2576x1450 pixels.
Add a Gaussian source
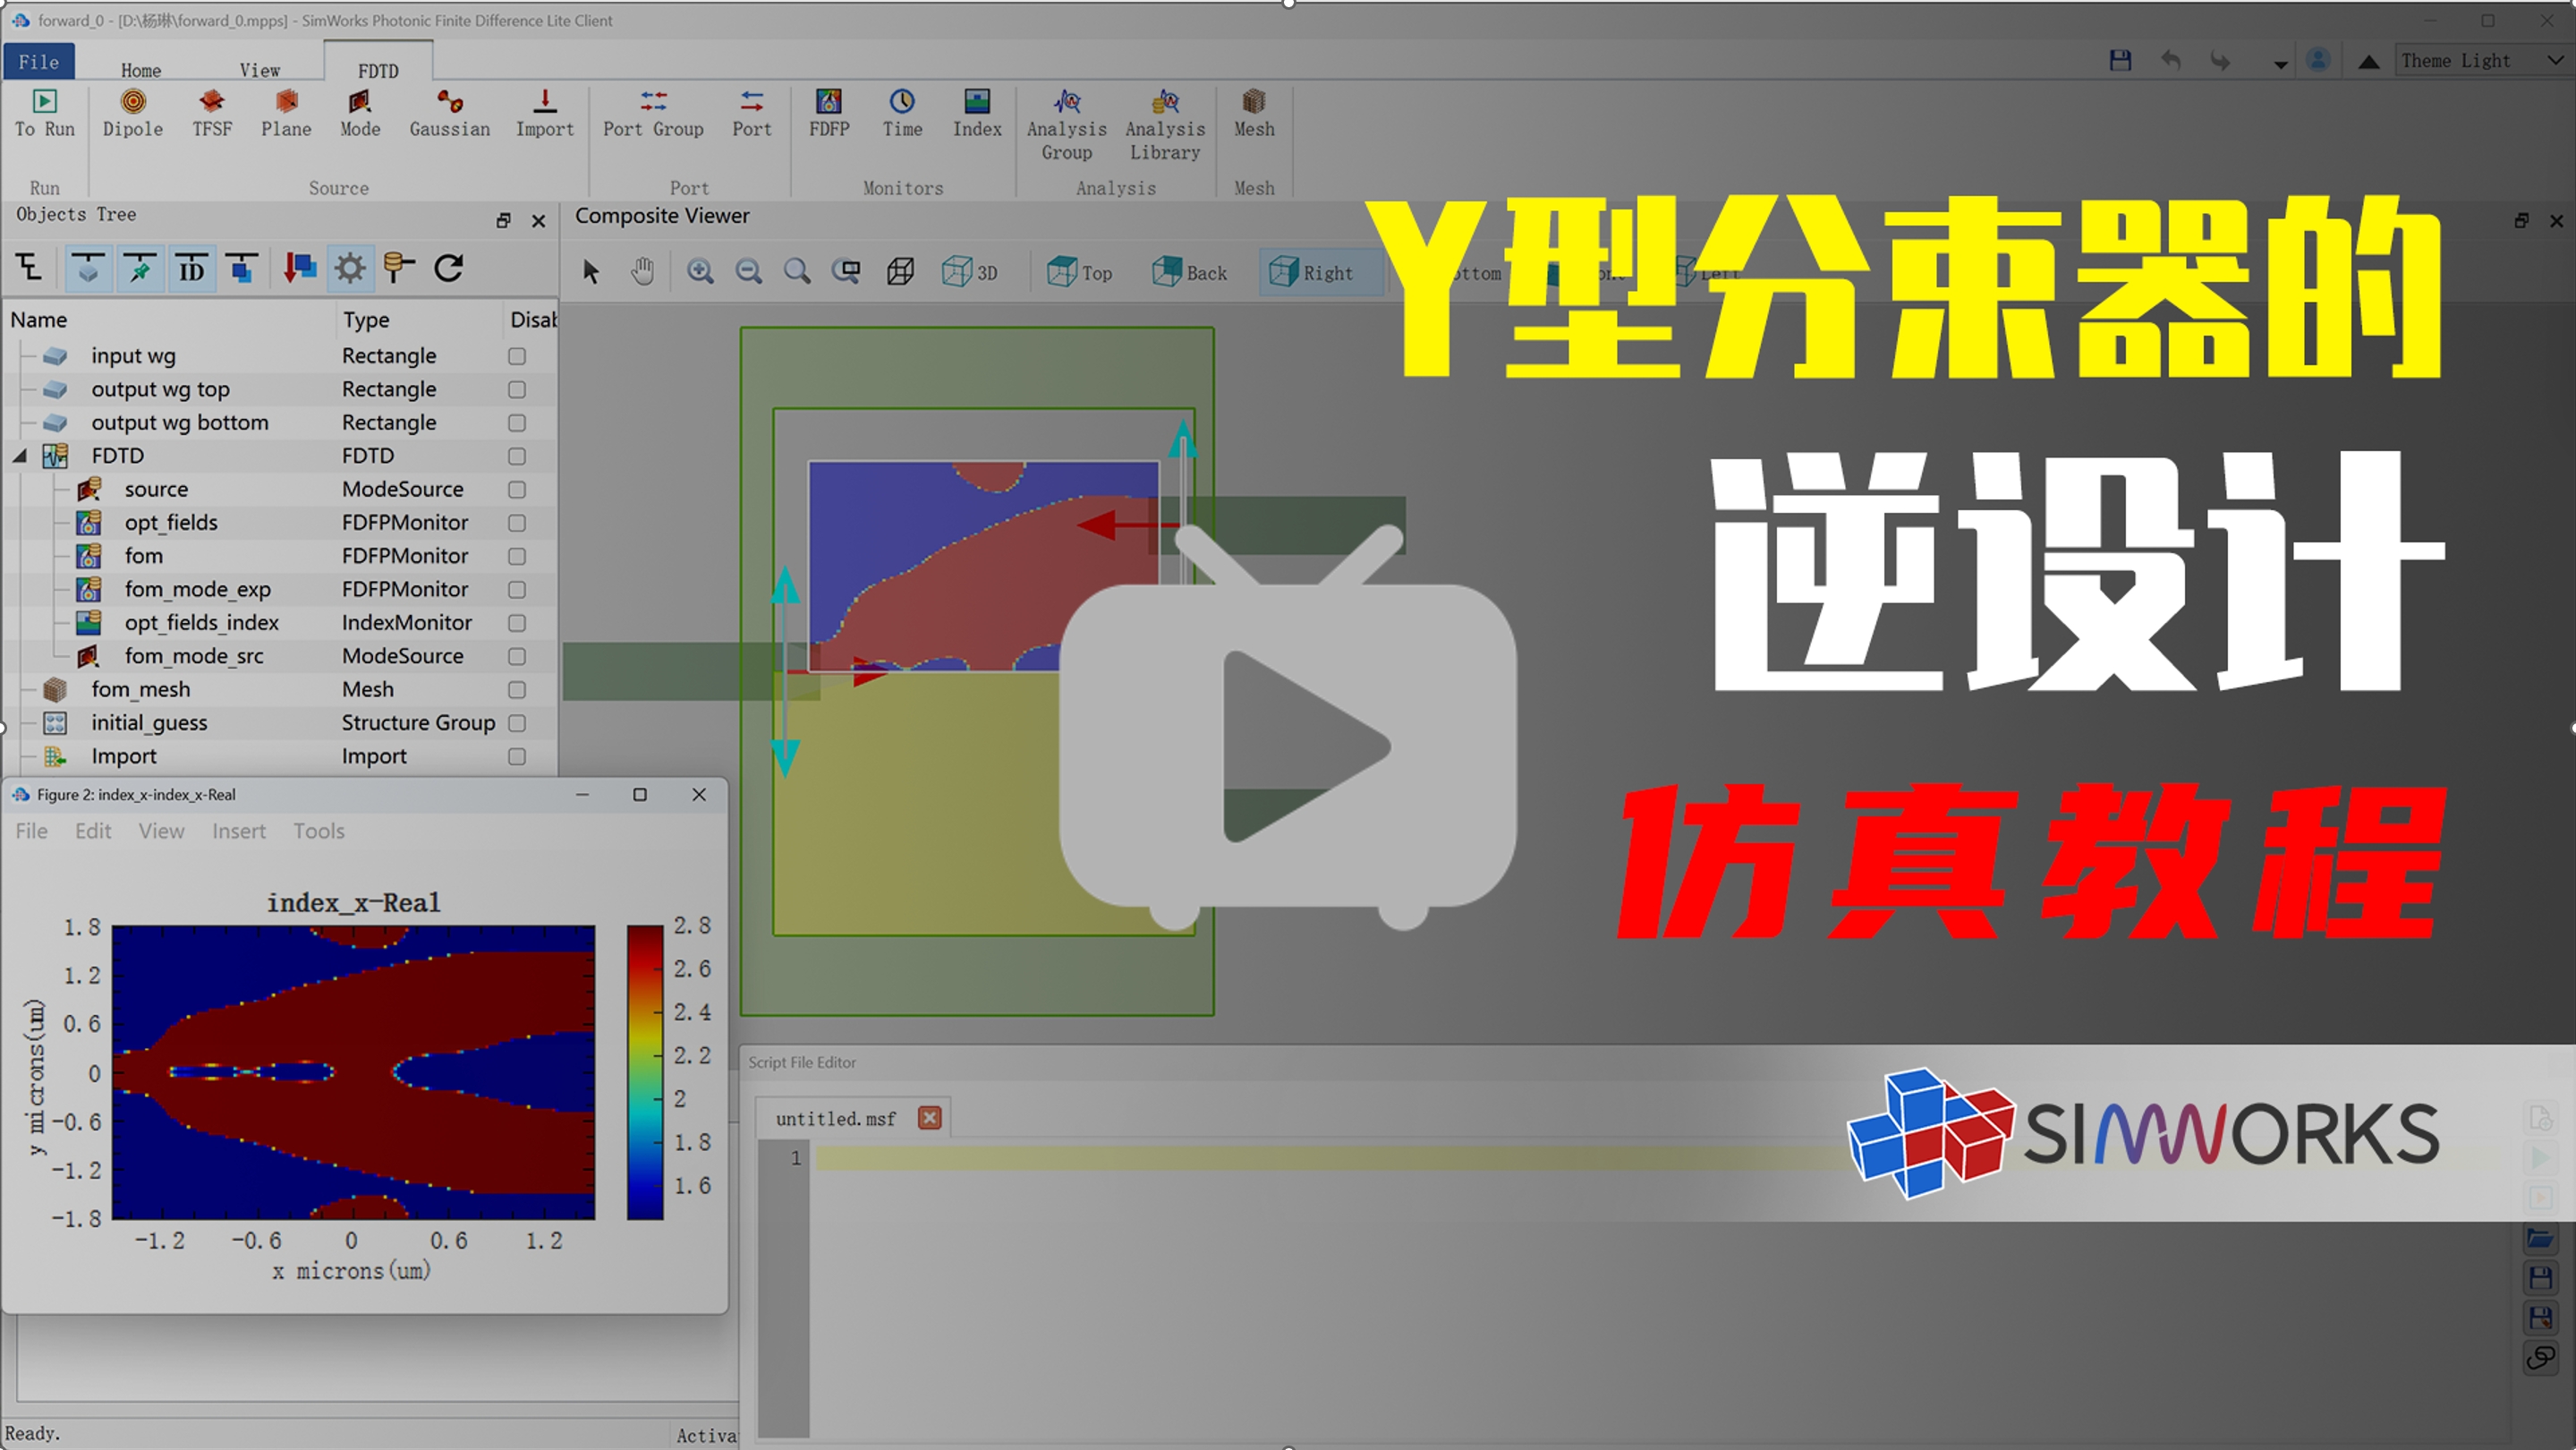[x=449, y=113]
